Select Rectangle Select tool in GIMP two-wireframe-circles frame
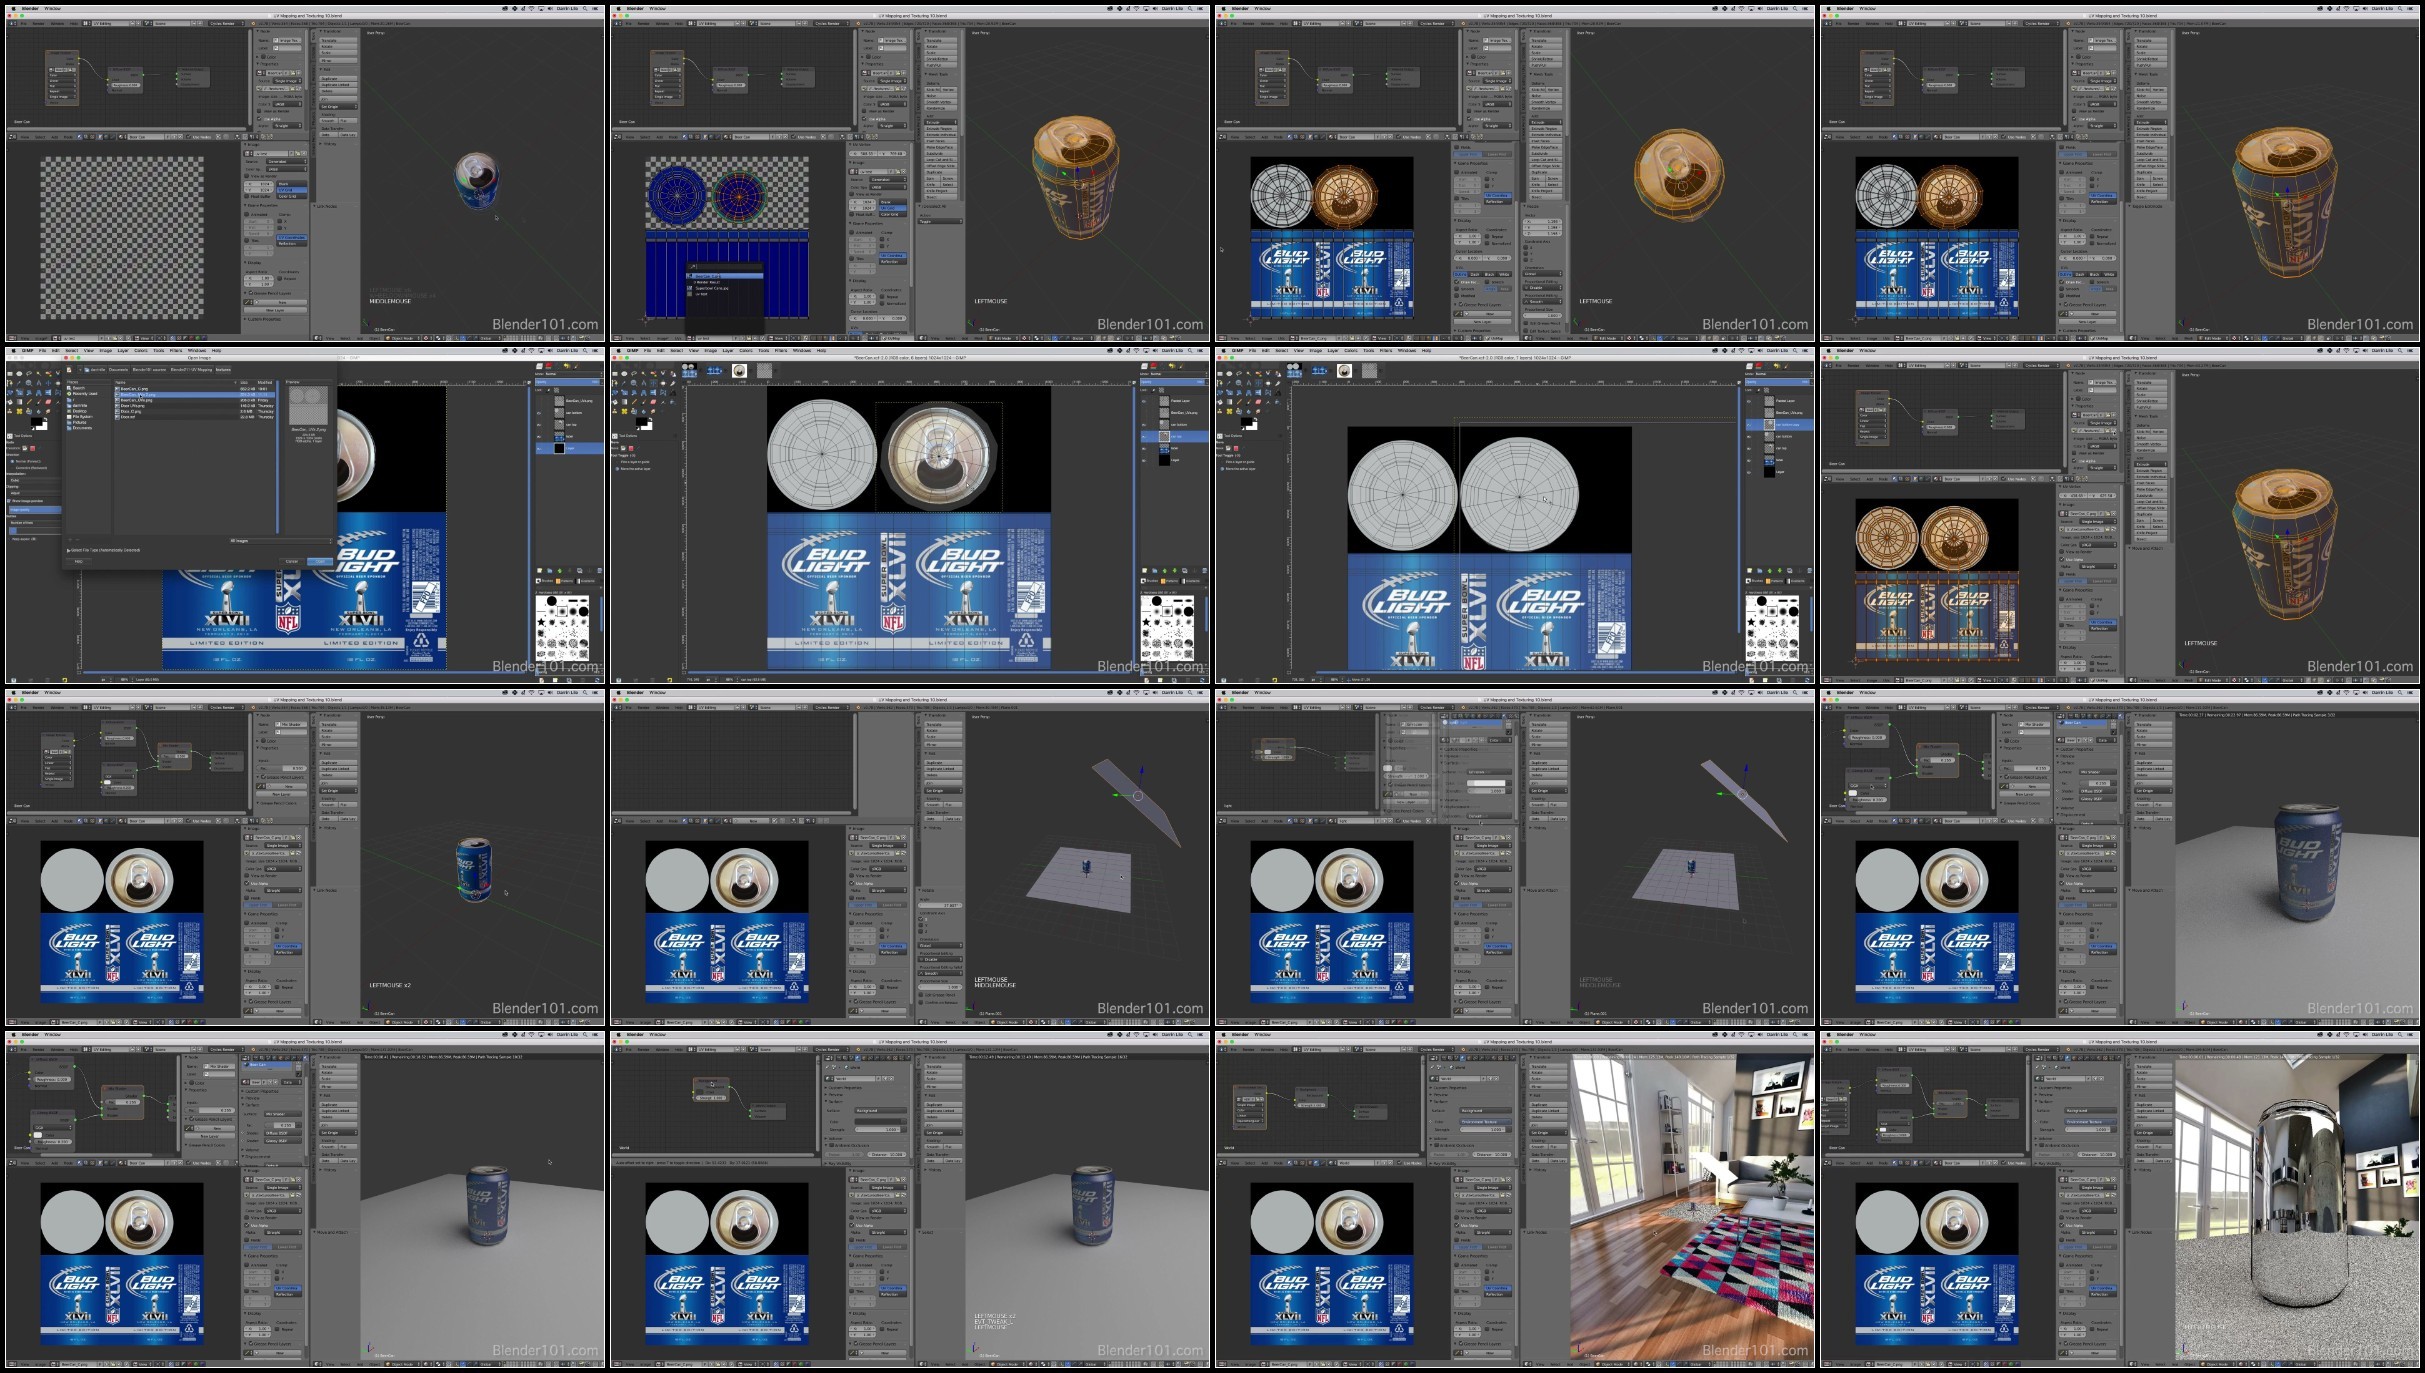 pyautogui.click(x=1220, y=374)
